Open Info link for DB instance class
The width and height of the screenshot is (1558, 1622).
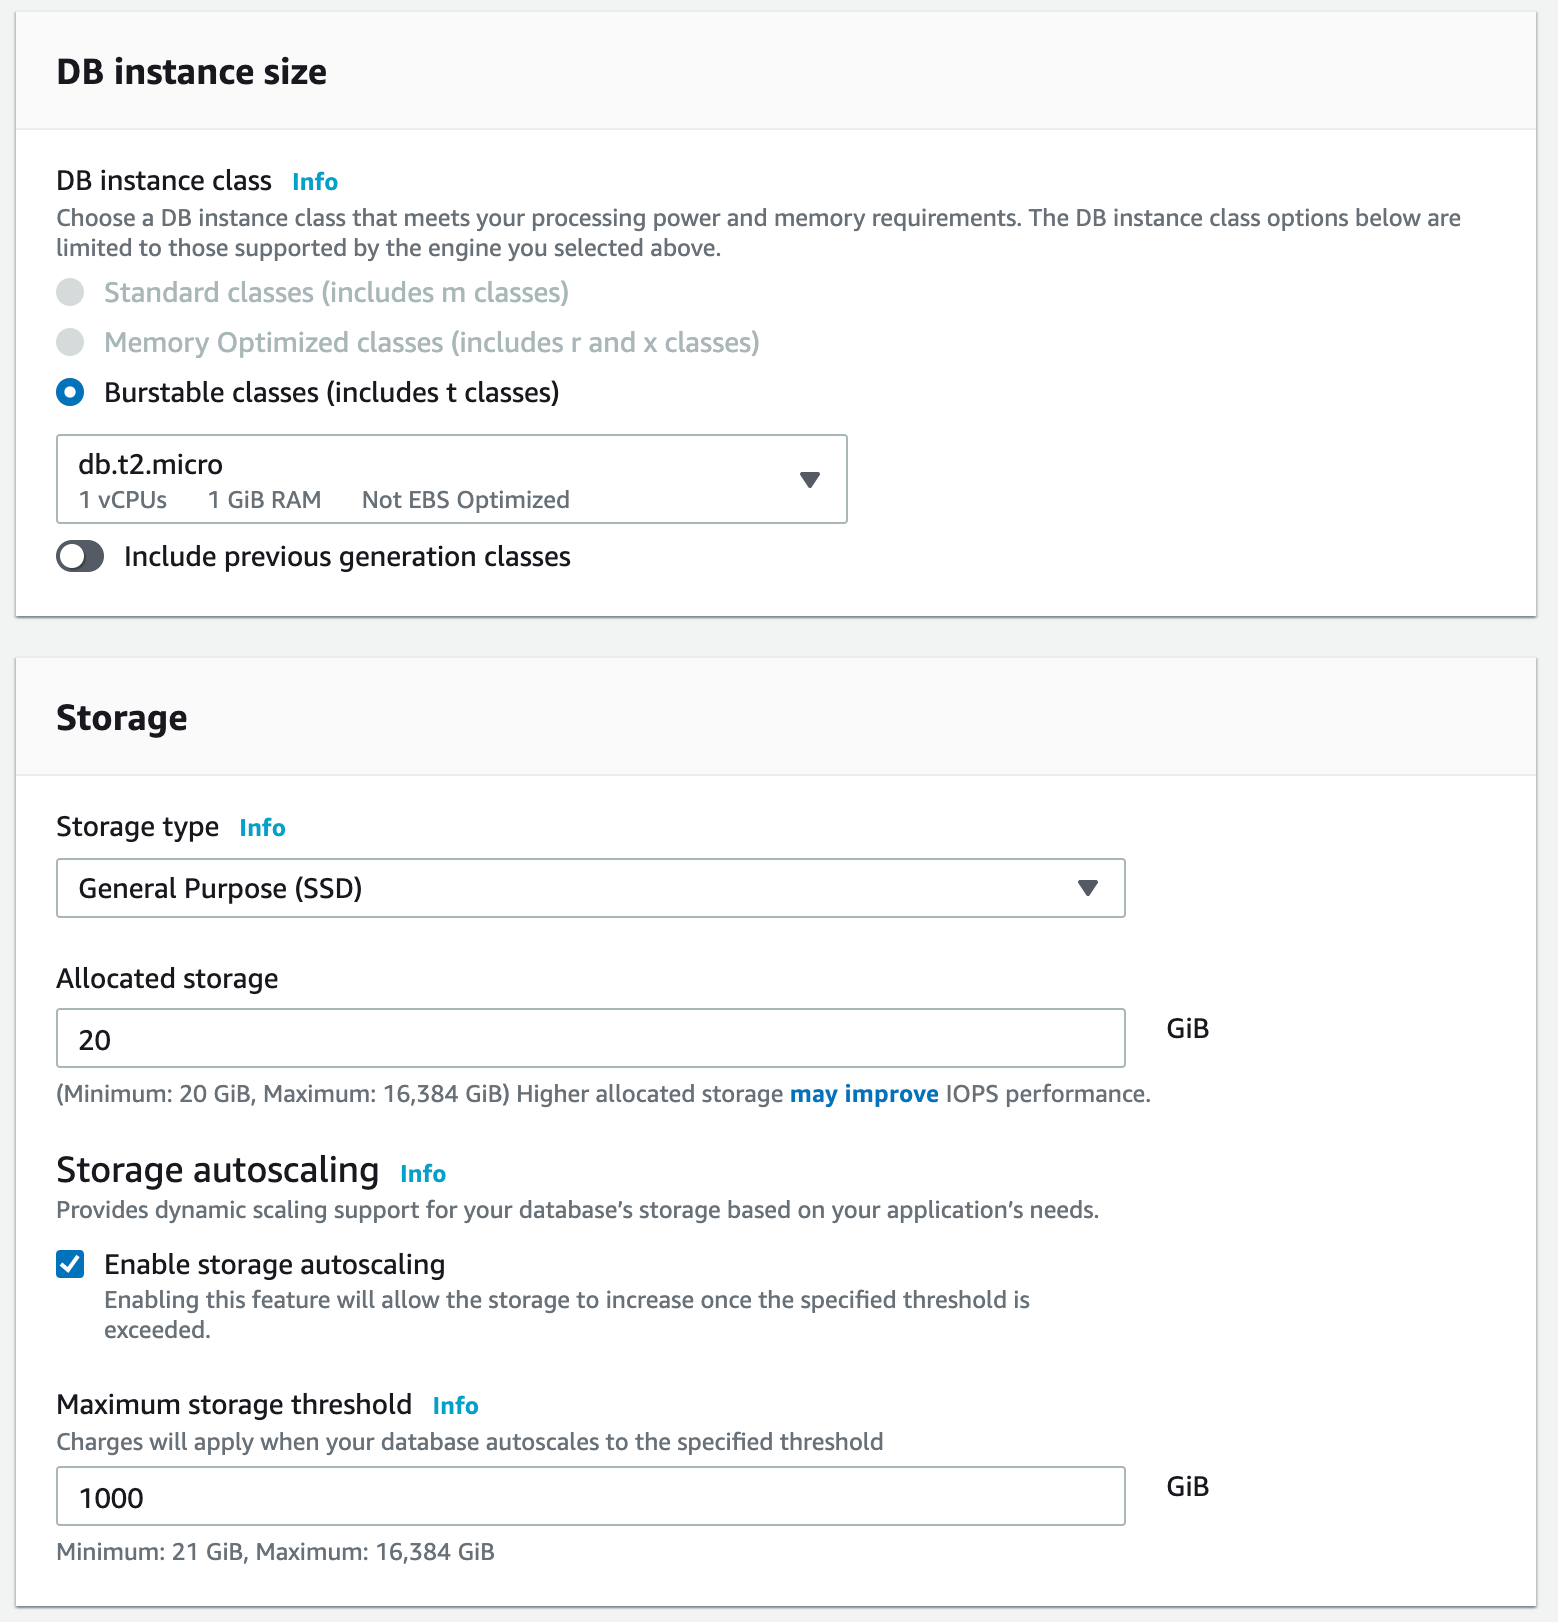point(315,182)
